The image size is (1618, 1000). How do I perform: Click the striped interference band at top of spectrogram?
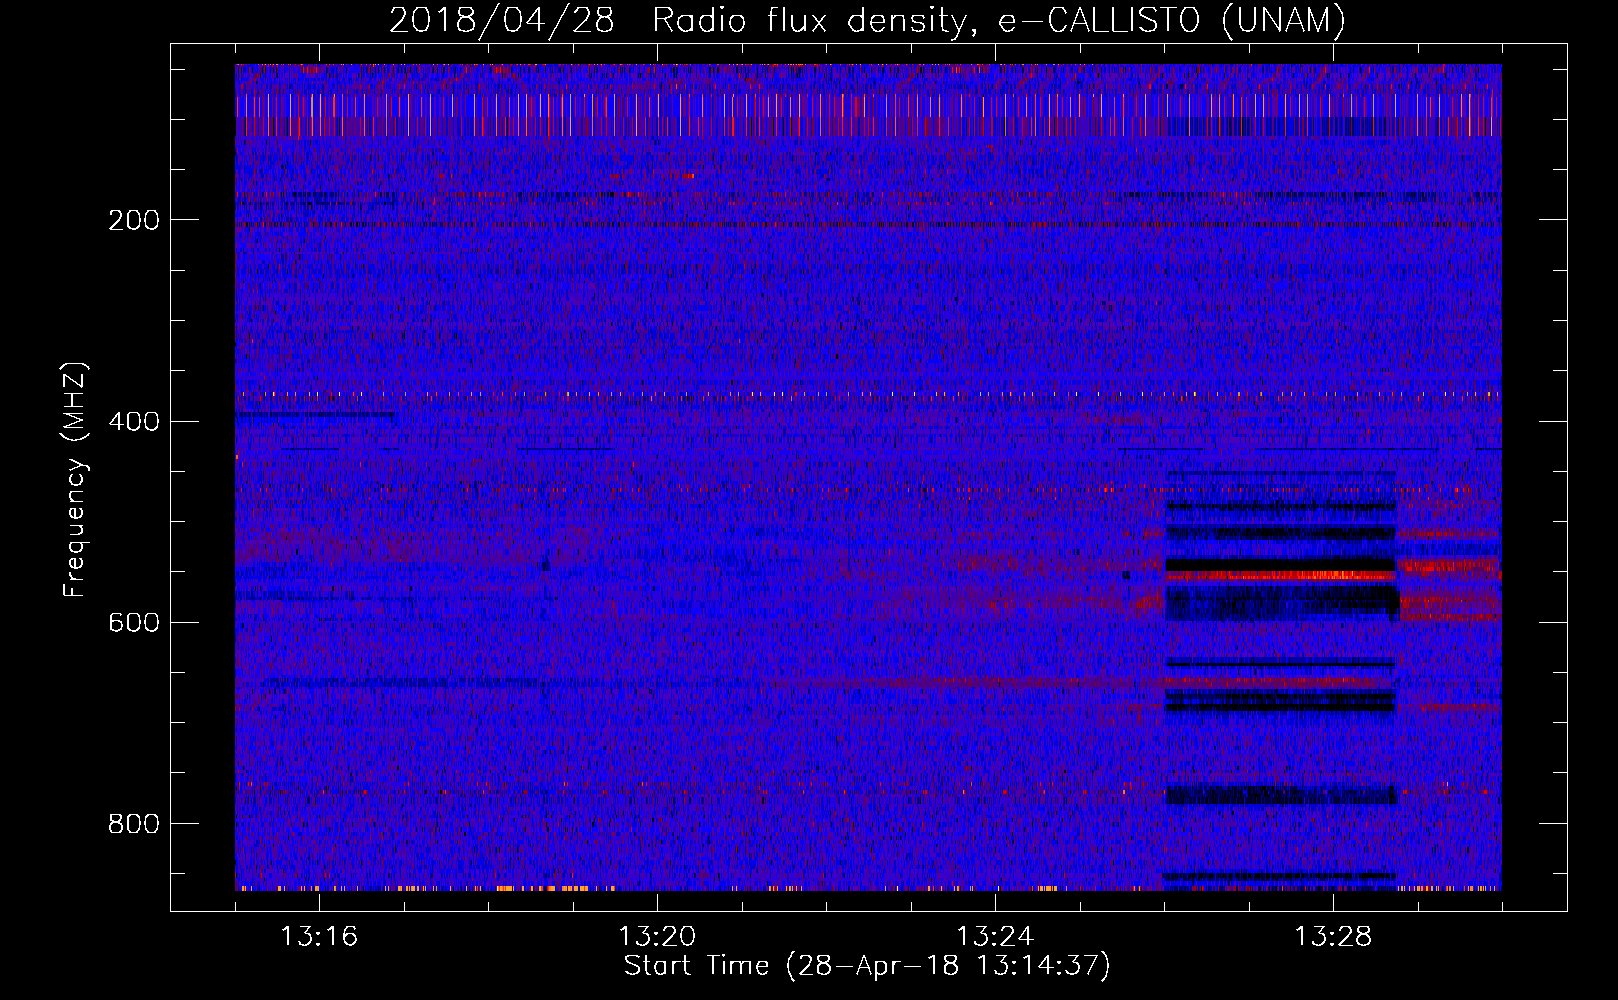(x=868, y=114)
